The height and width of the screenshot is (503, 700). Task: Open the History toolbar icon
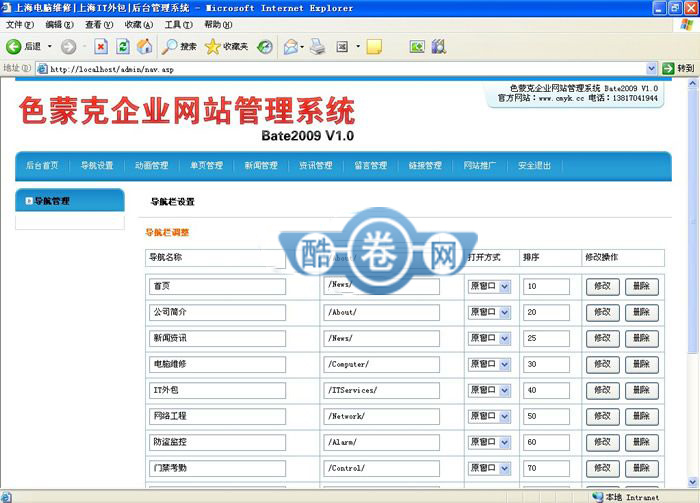point(265,46)
